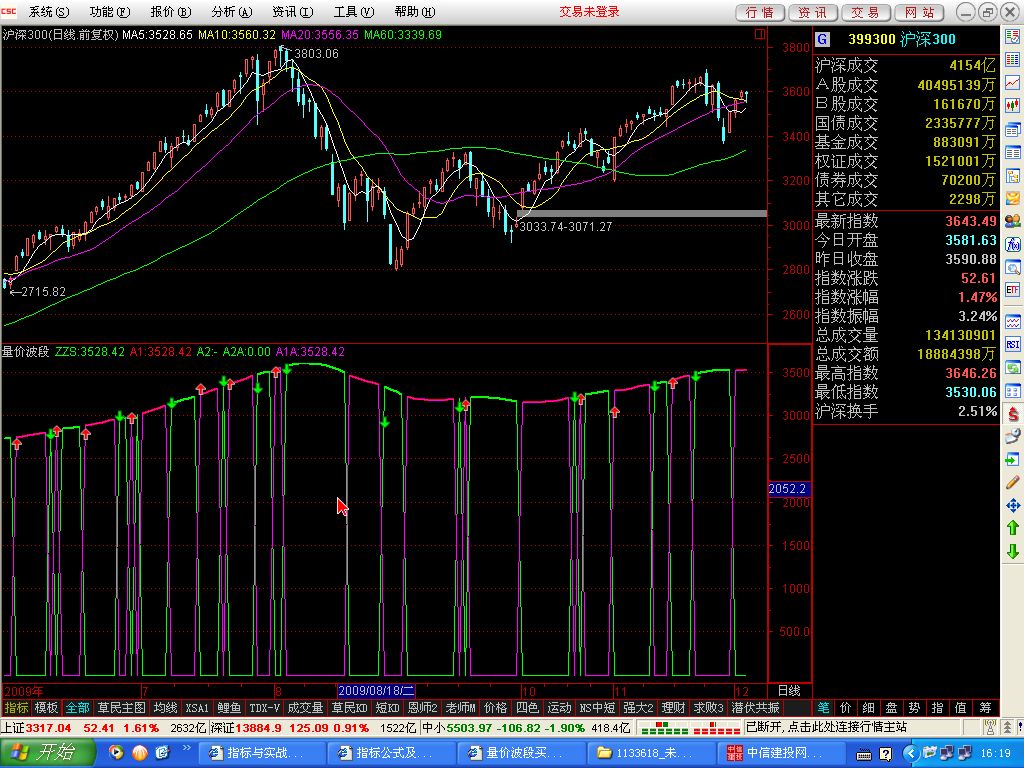Open the 1133618_未 folder taskbar item
Image resolution: width=1024 pixels, height=768 pixels.
pos(649,753)
